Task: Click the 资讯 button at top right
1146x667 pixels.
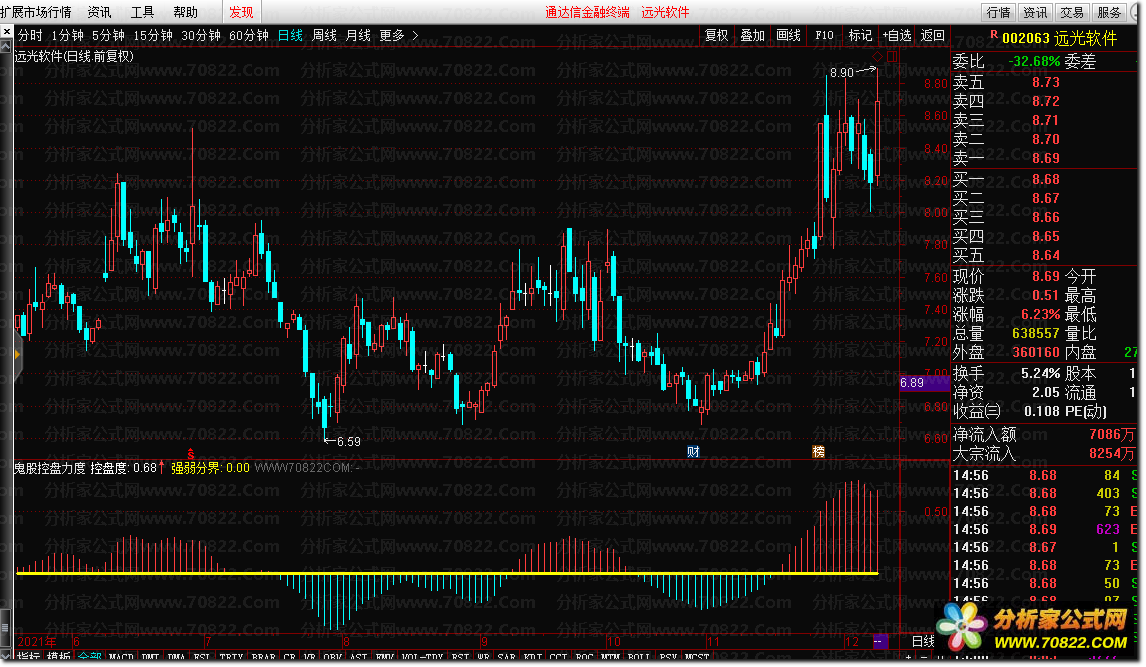Action: pos(1035,12)
